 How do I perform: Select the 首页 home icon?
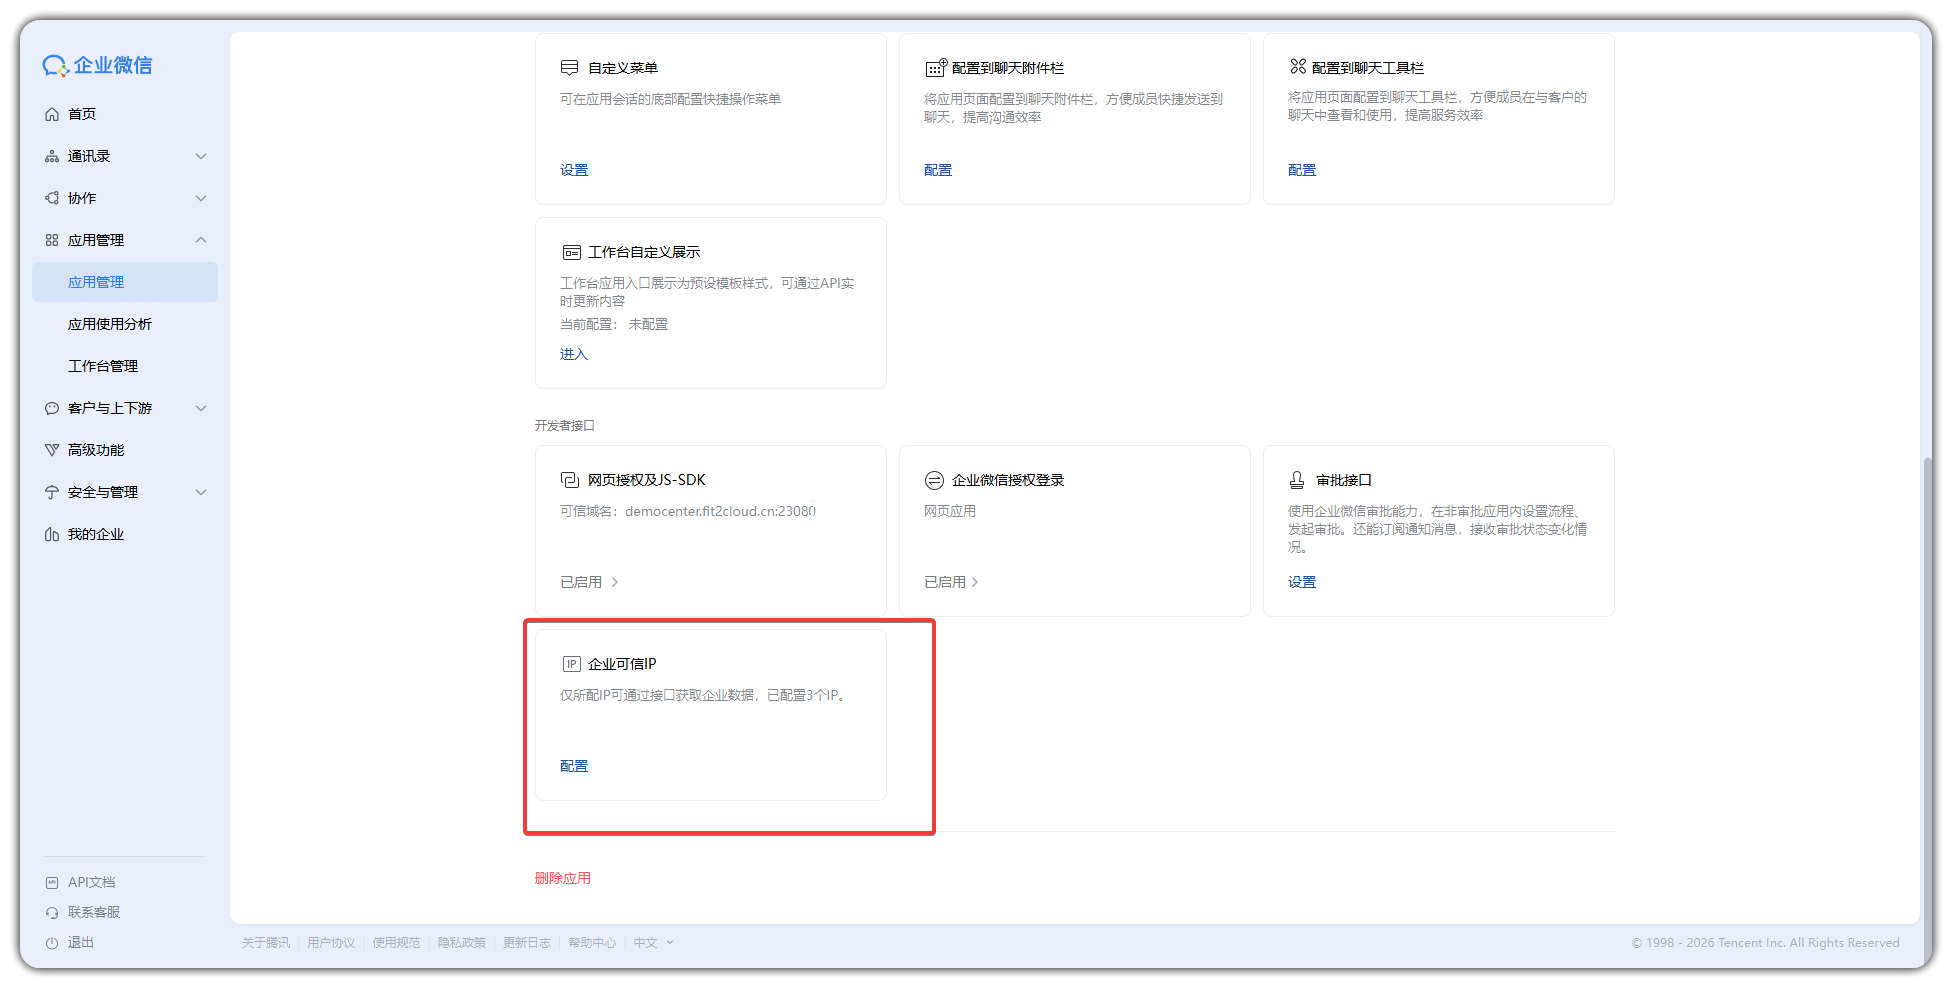click(52, 114)
